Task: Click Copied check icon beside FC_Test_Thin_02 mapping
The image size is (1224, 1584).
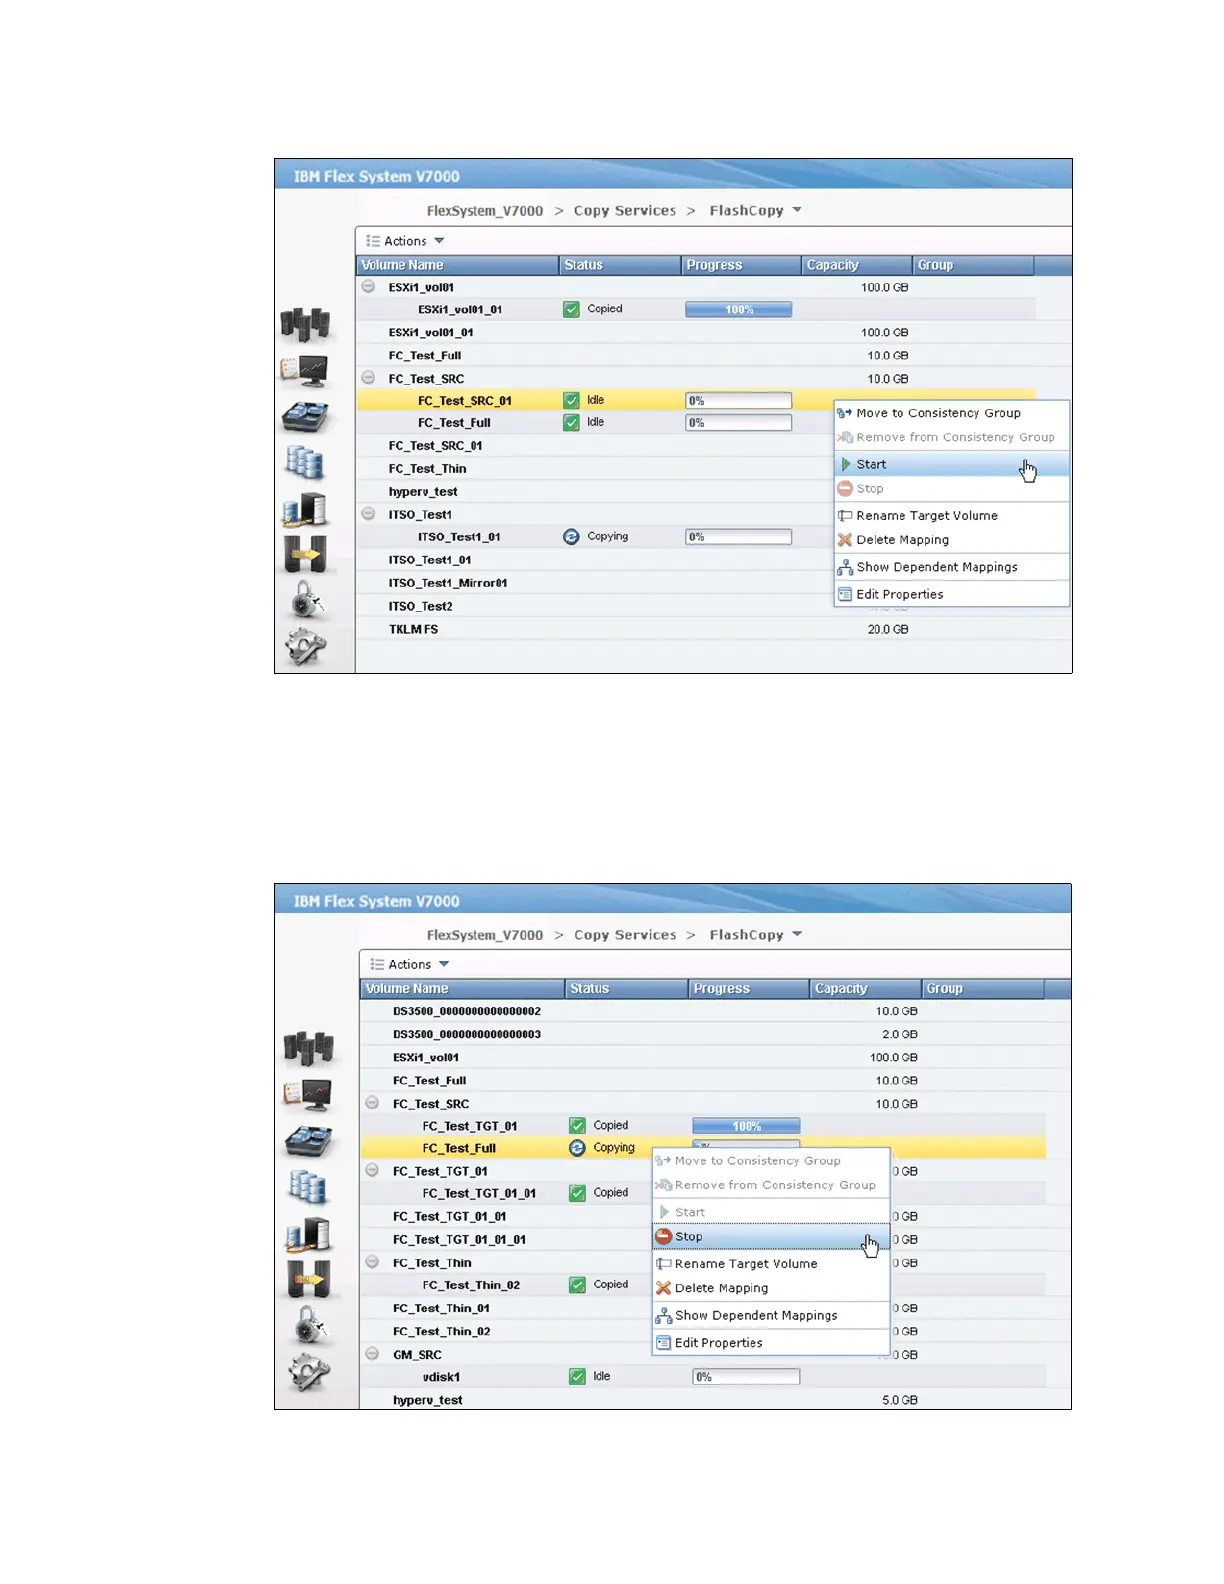Action: (x=577, y=1285)
